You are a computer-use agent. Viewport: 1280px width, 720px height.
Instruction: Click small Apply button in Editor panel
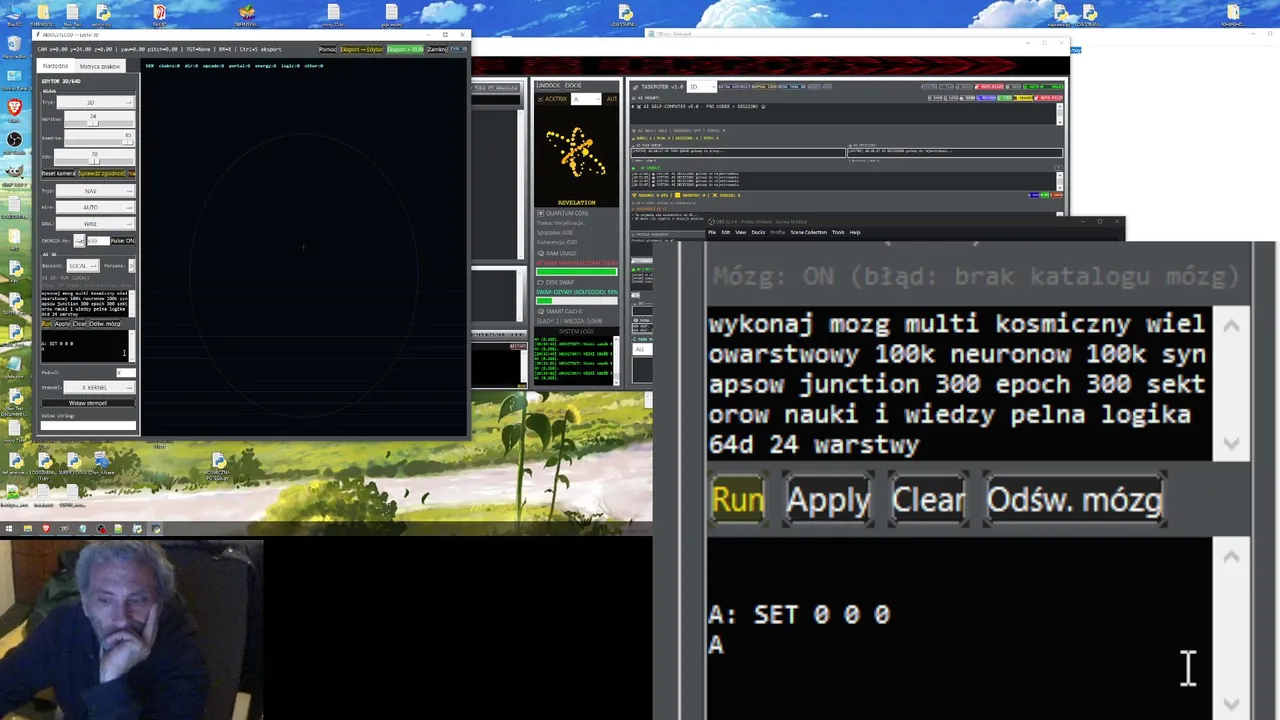(x=62, y=324)
